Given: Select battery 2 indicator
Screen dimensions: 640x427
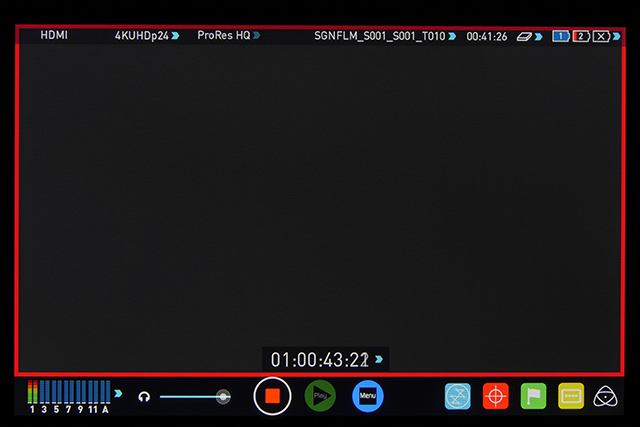Looking at the screenshot, I should [x=581, y=36].
